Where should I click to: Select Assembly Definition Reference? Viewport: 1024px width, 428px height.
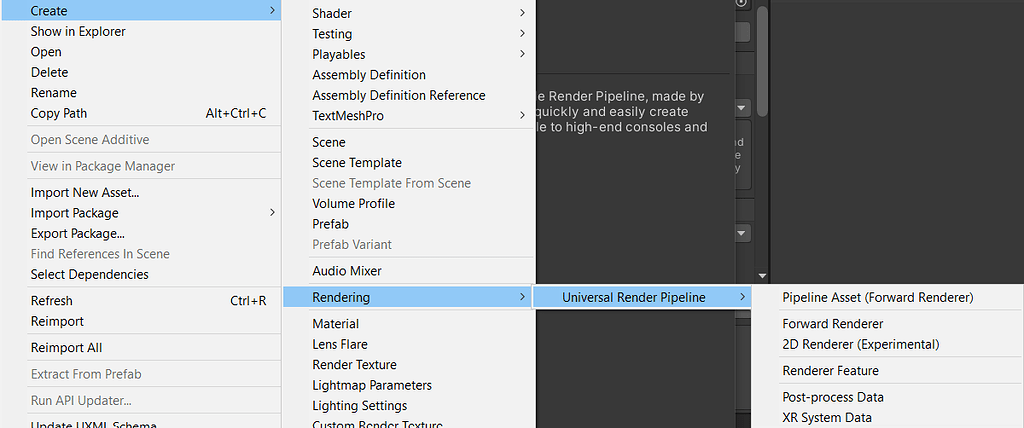pos(398,96)
